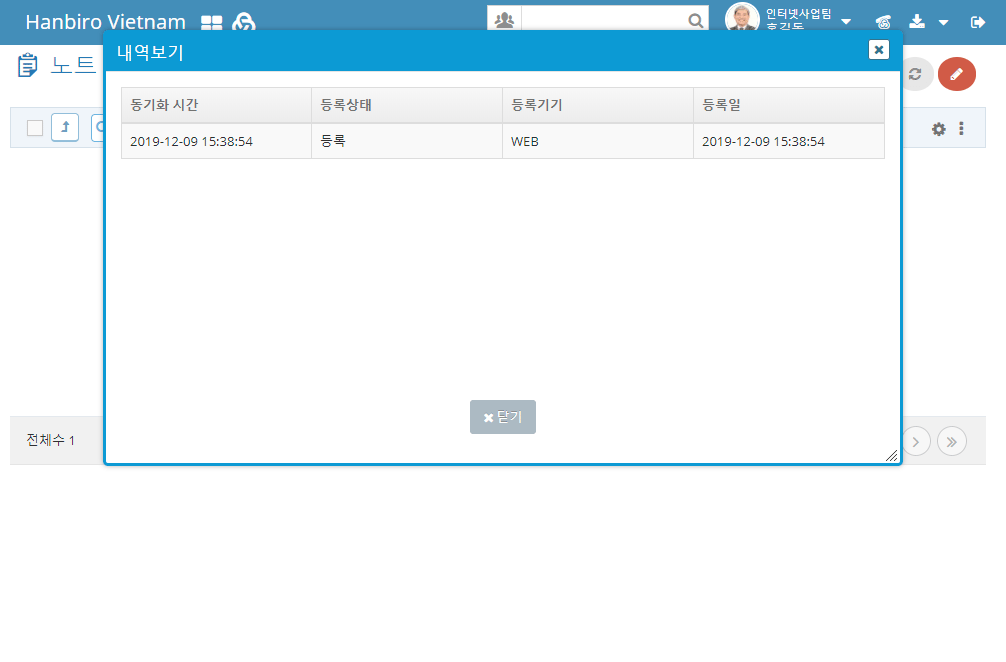Click the 등록 status cell

tap(407, 141)
